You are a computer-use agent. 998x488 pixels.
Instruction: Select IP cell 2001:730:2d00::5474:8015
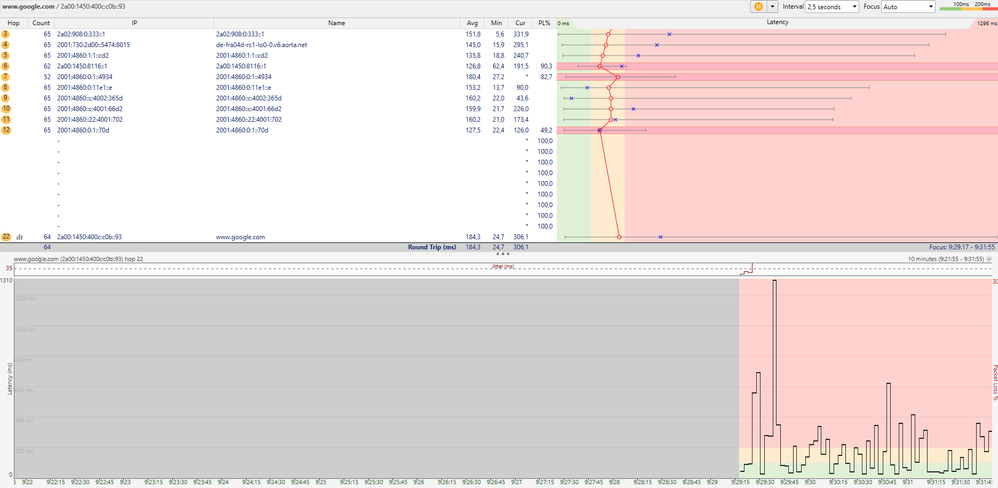[94, 45]
